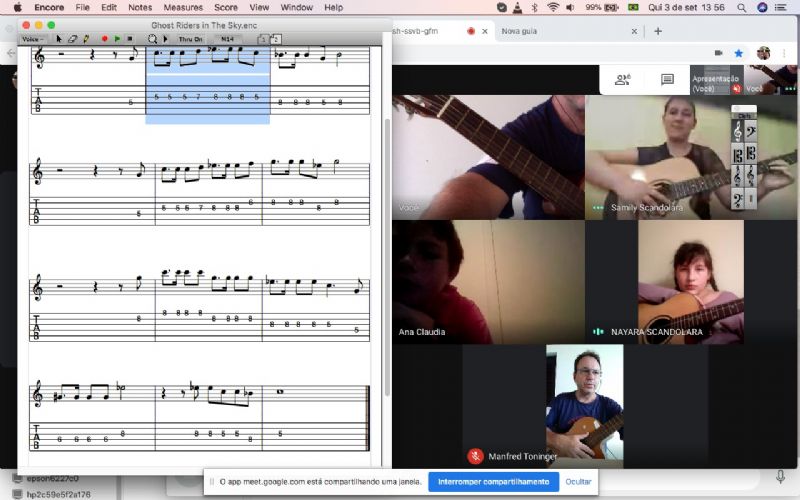Click the black arrow next to the magnifier

165,39
